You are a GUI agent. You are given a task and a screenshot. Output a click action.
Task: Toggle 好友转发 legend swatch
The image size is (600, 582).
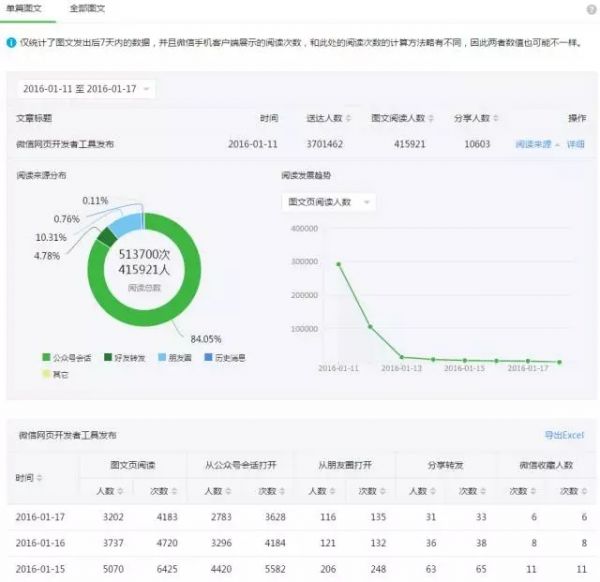coord(108,357)
